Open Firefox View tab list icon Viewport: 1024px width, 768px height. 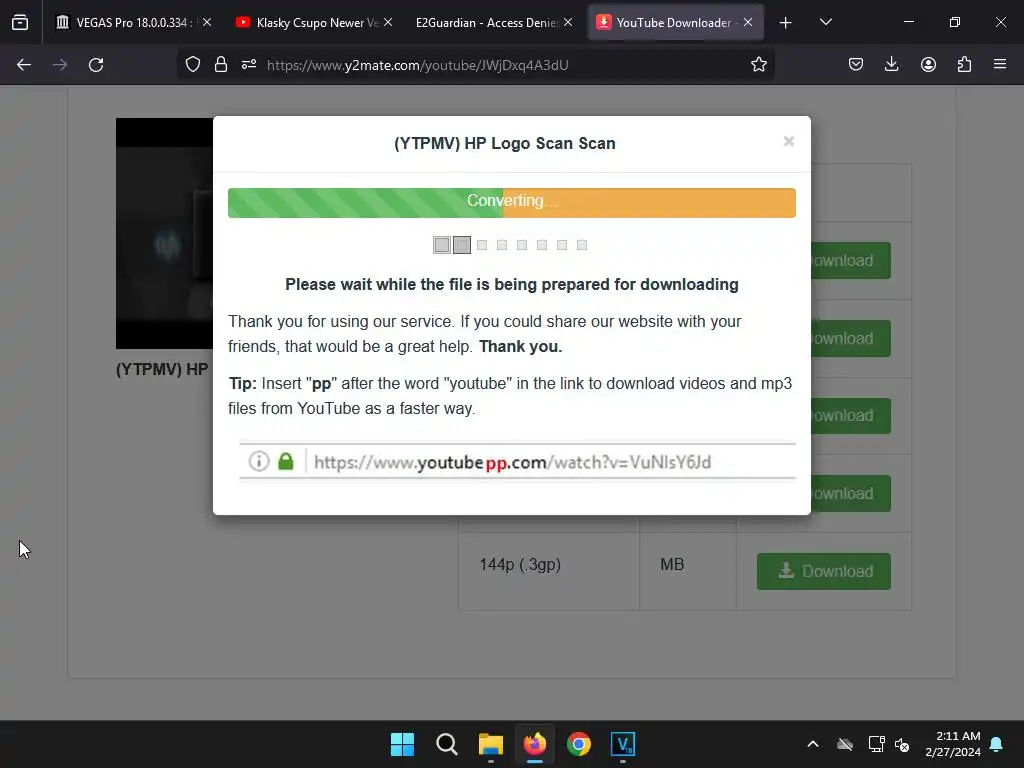(20, 22)
